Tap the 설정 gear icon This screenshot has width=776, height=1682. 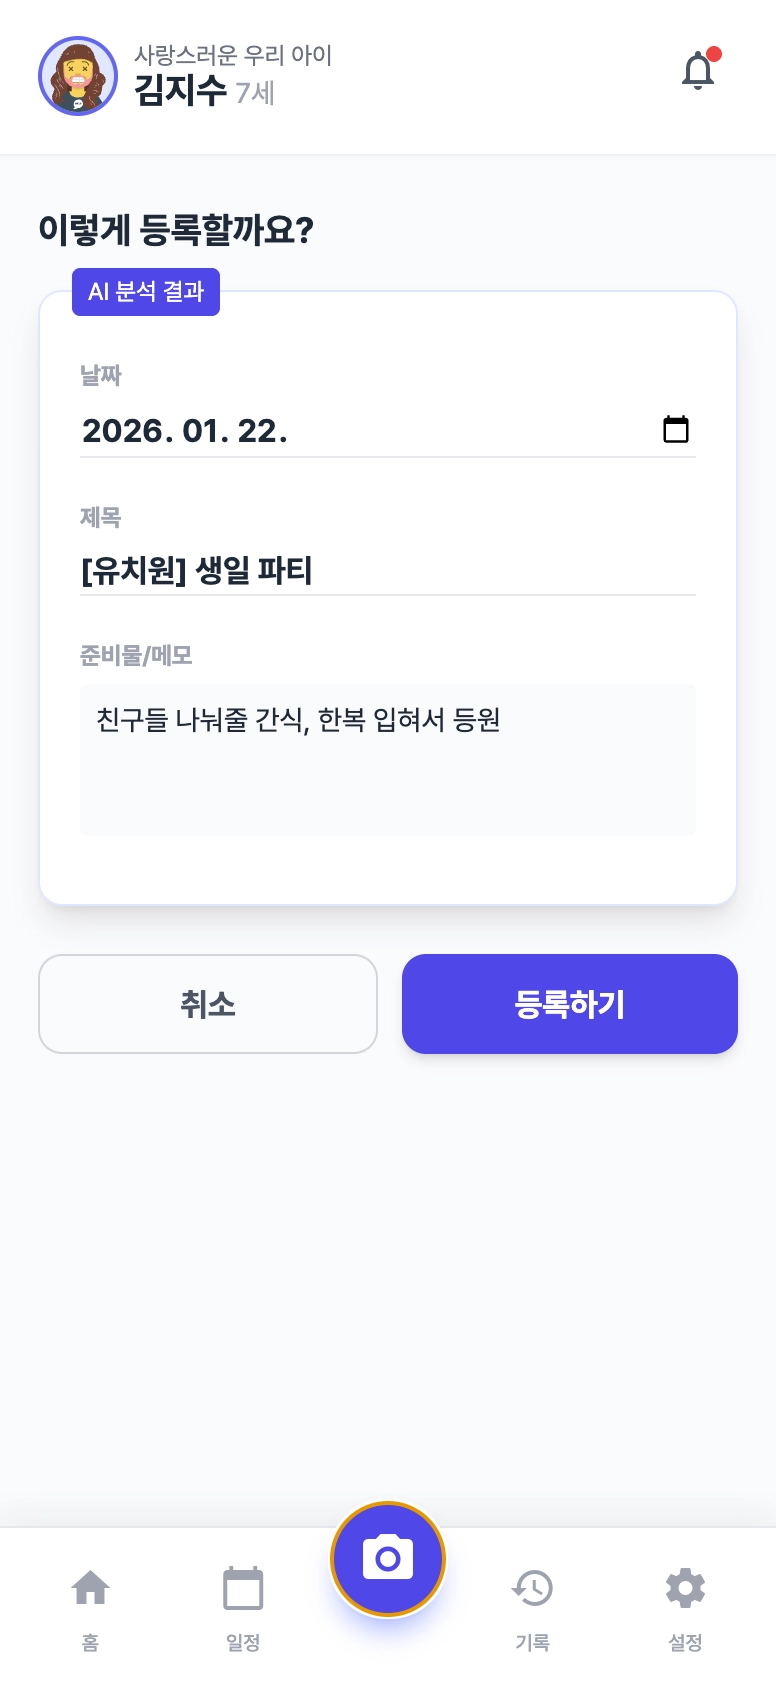685,1588
